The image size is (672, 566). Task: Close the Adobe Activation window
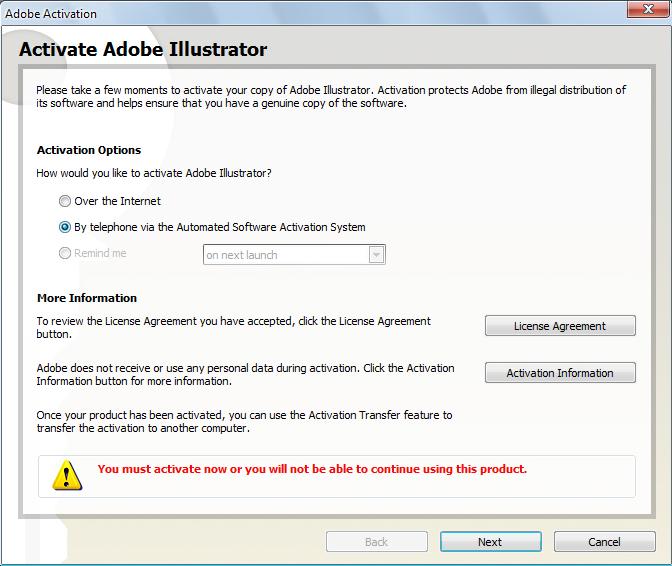648,9
